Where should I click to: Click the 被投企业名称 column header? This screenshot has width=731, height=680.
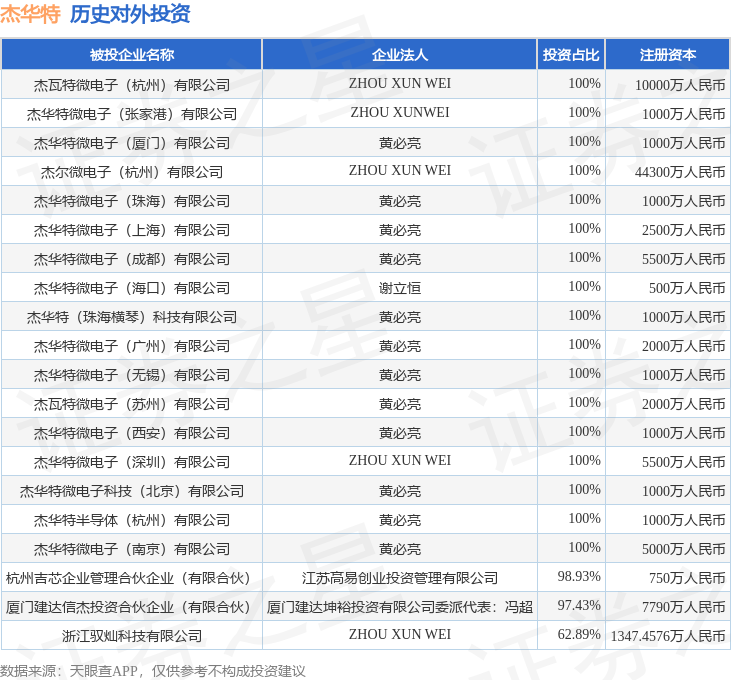click(132, 55)
